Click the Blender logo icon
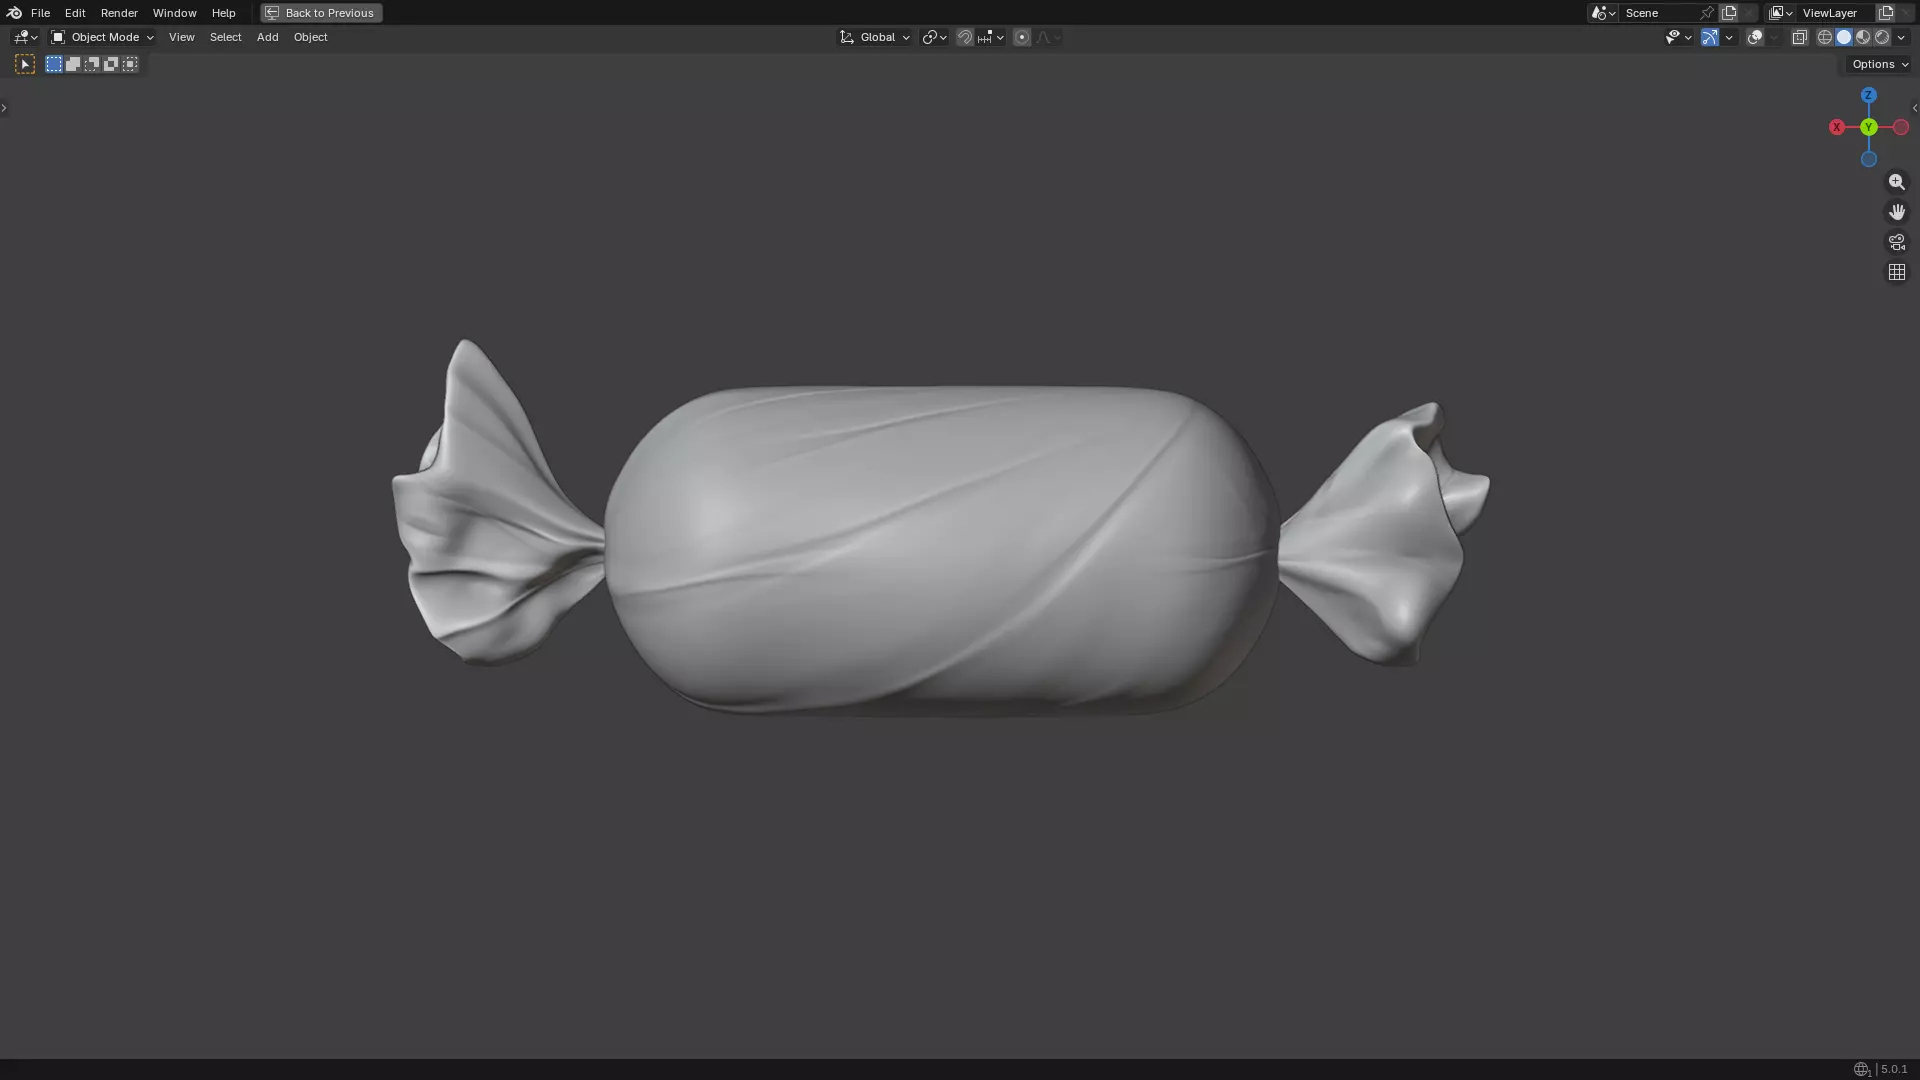 14,13
